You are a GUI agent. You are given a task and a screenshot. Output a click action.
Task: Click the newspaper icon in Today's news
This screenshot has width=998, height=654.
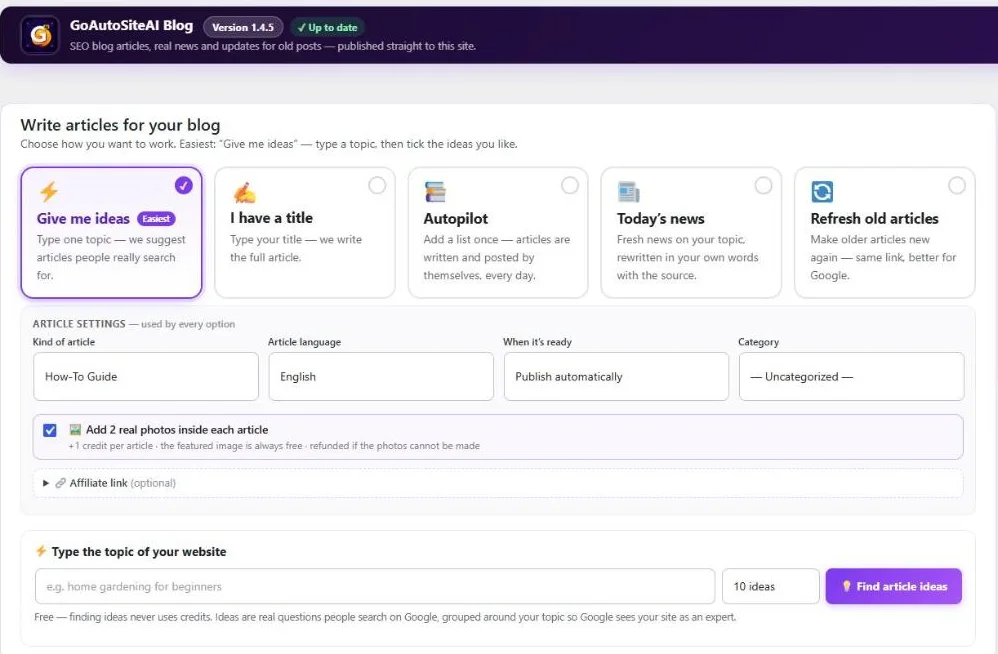click(628, 191)
